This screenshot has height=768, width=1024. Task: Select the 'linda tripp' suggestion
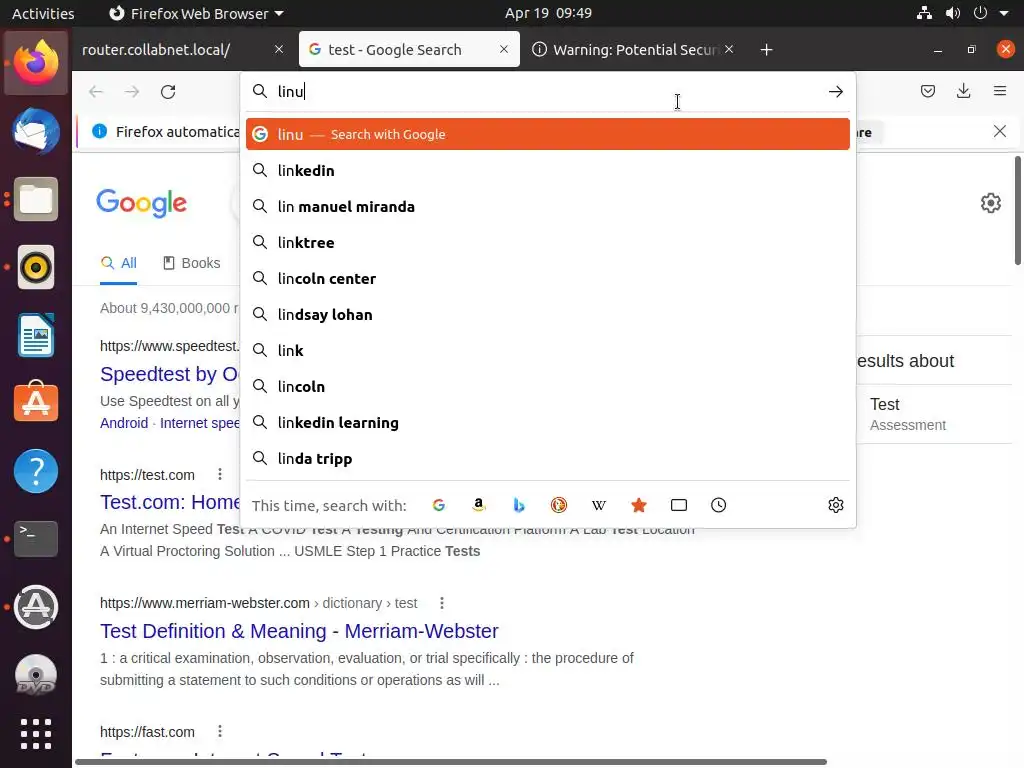547,458
